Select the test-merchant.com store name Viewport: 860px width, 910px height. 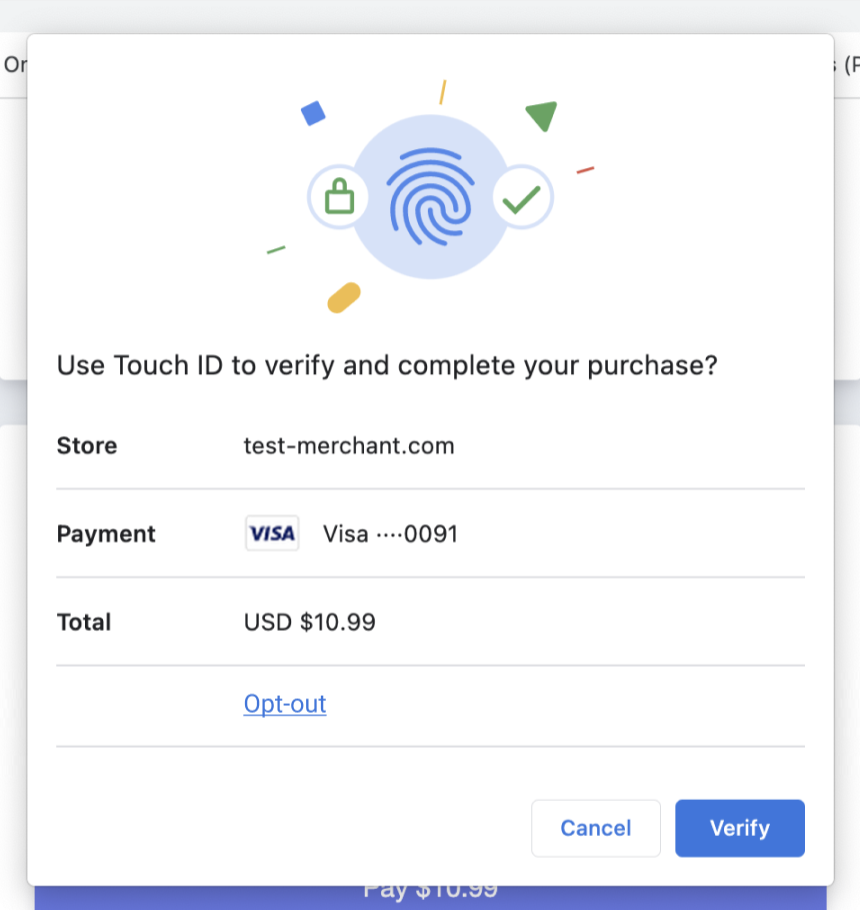tap(349, 446)
